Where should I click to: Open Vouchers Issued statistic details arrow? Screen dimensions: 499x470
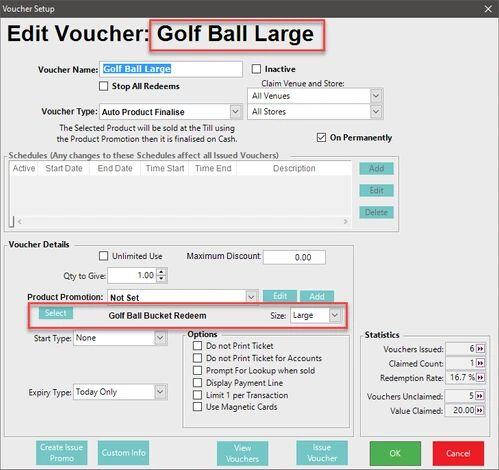click(x=480, y=349)
